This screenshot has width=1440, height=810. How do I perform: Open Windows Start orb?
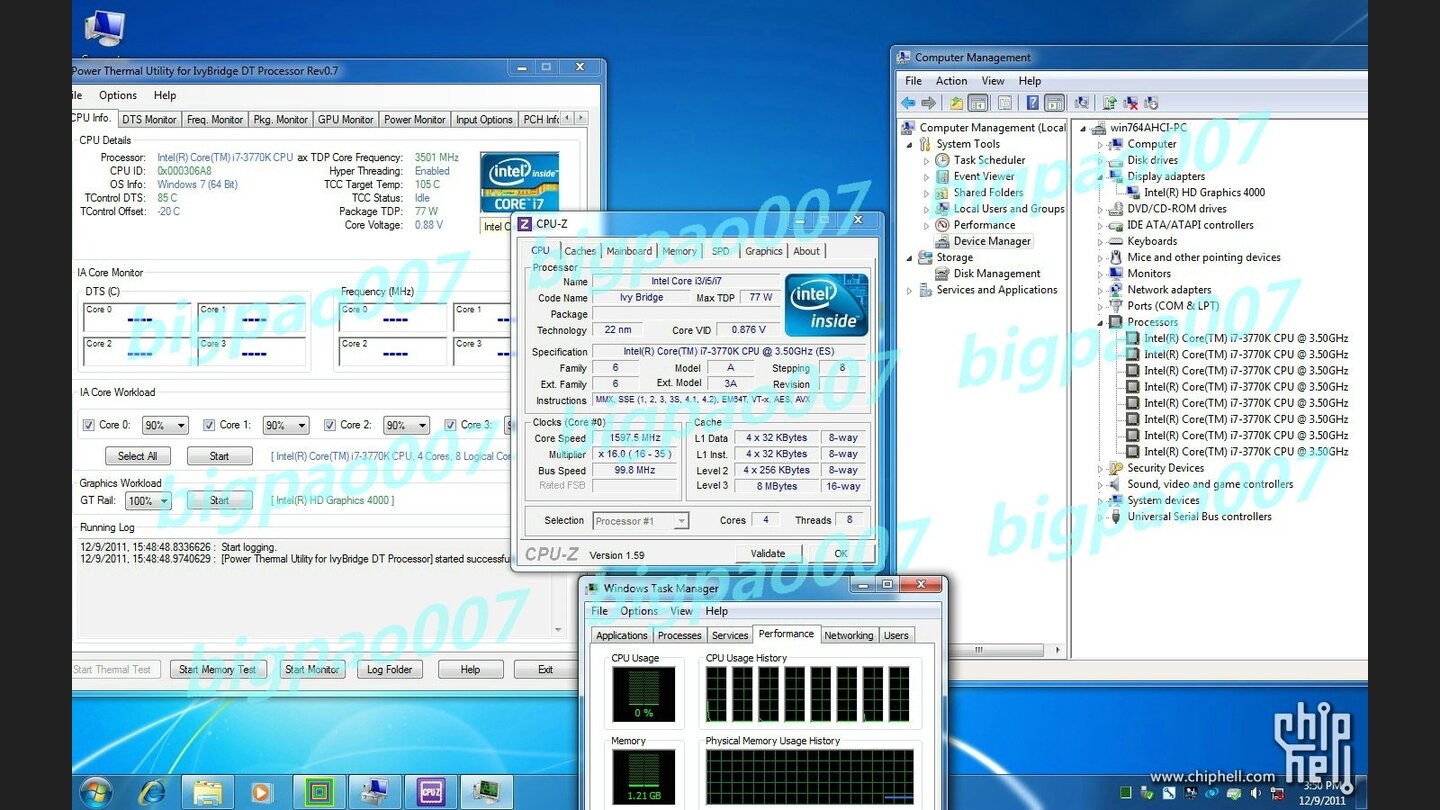96,792
